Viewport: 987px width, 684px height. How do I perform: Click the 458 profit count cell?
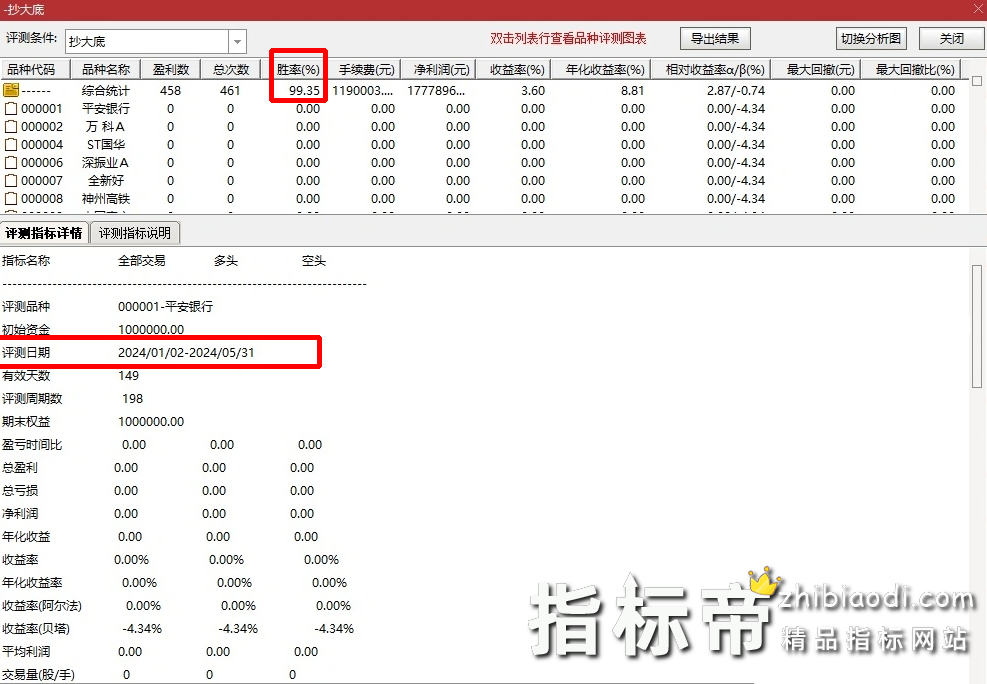point(171,91)
